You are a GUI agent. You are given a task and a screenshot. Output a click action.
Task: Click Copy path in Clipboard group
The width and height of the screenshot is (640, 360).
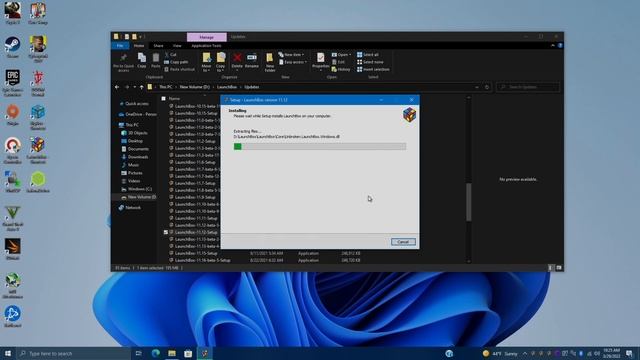[176, 62]
